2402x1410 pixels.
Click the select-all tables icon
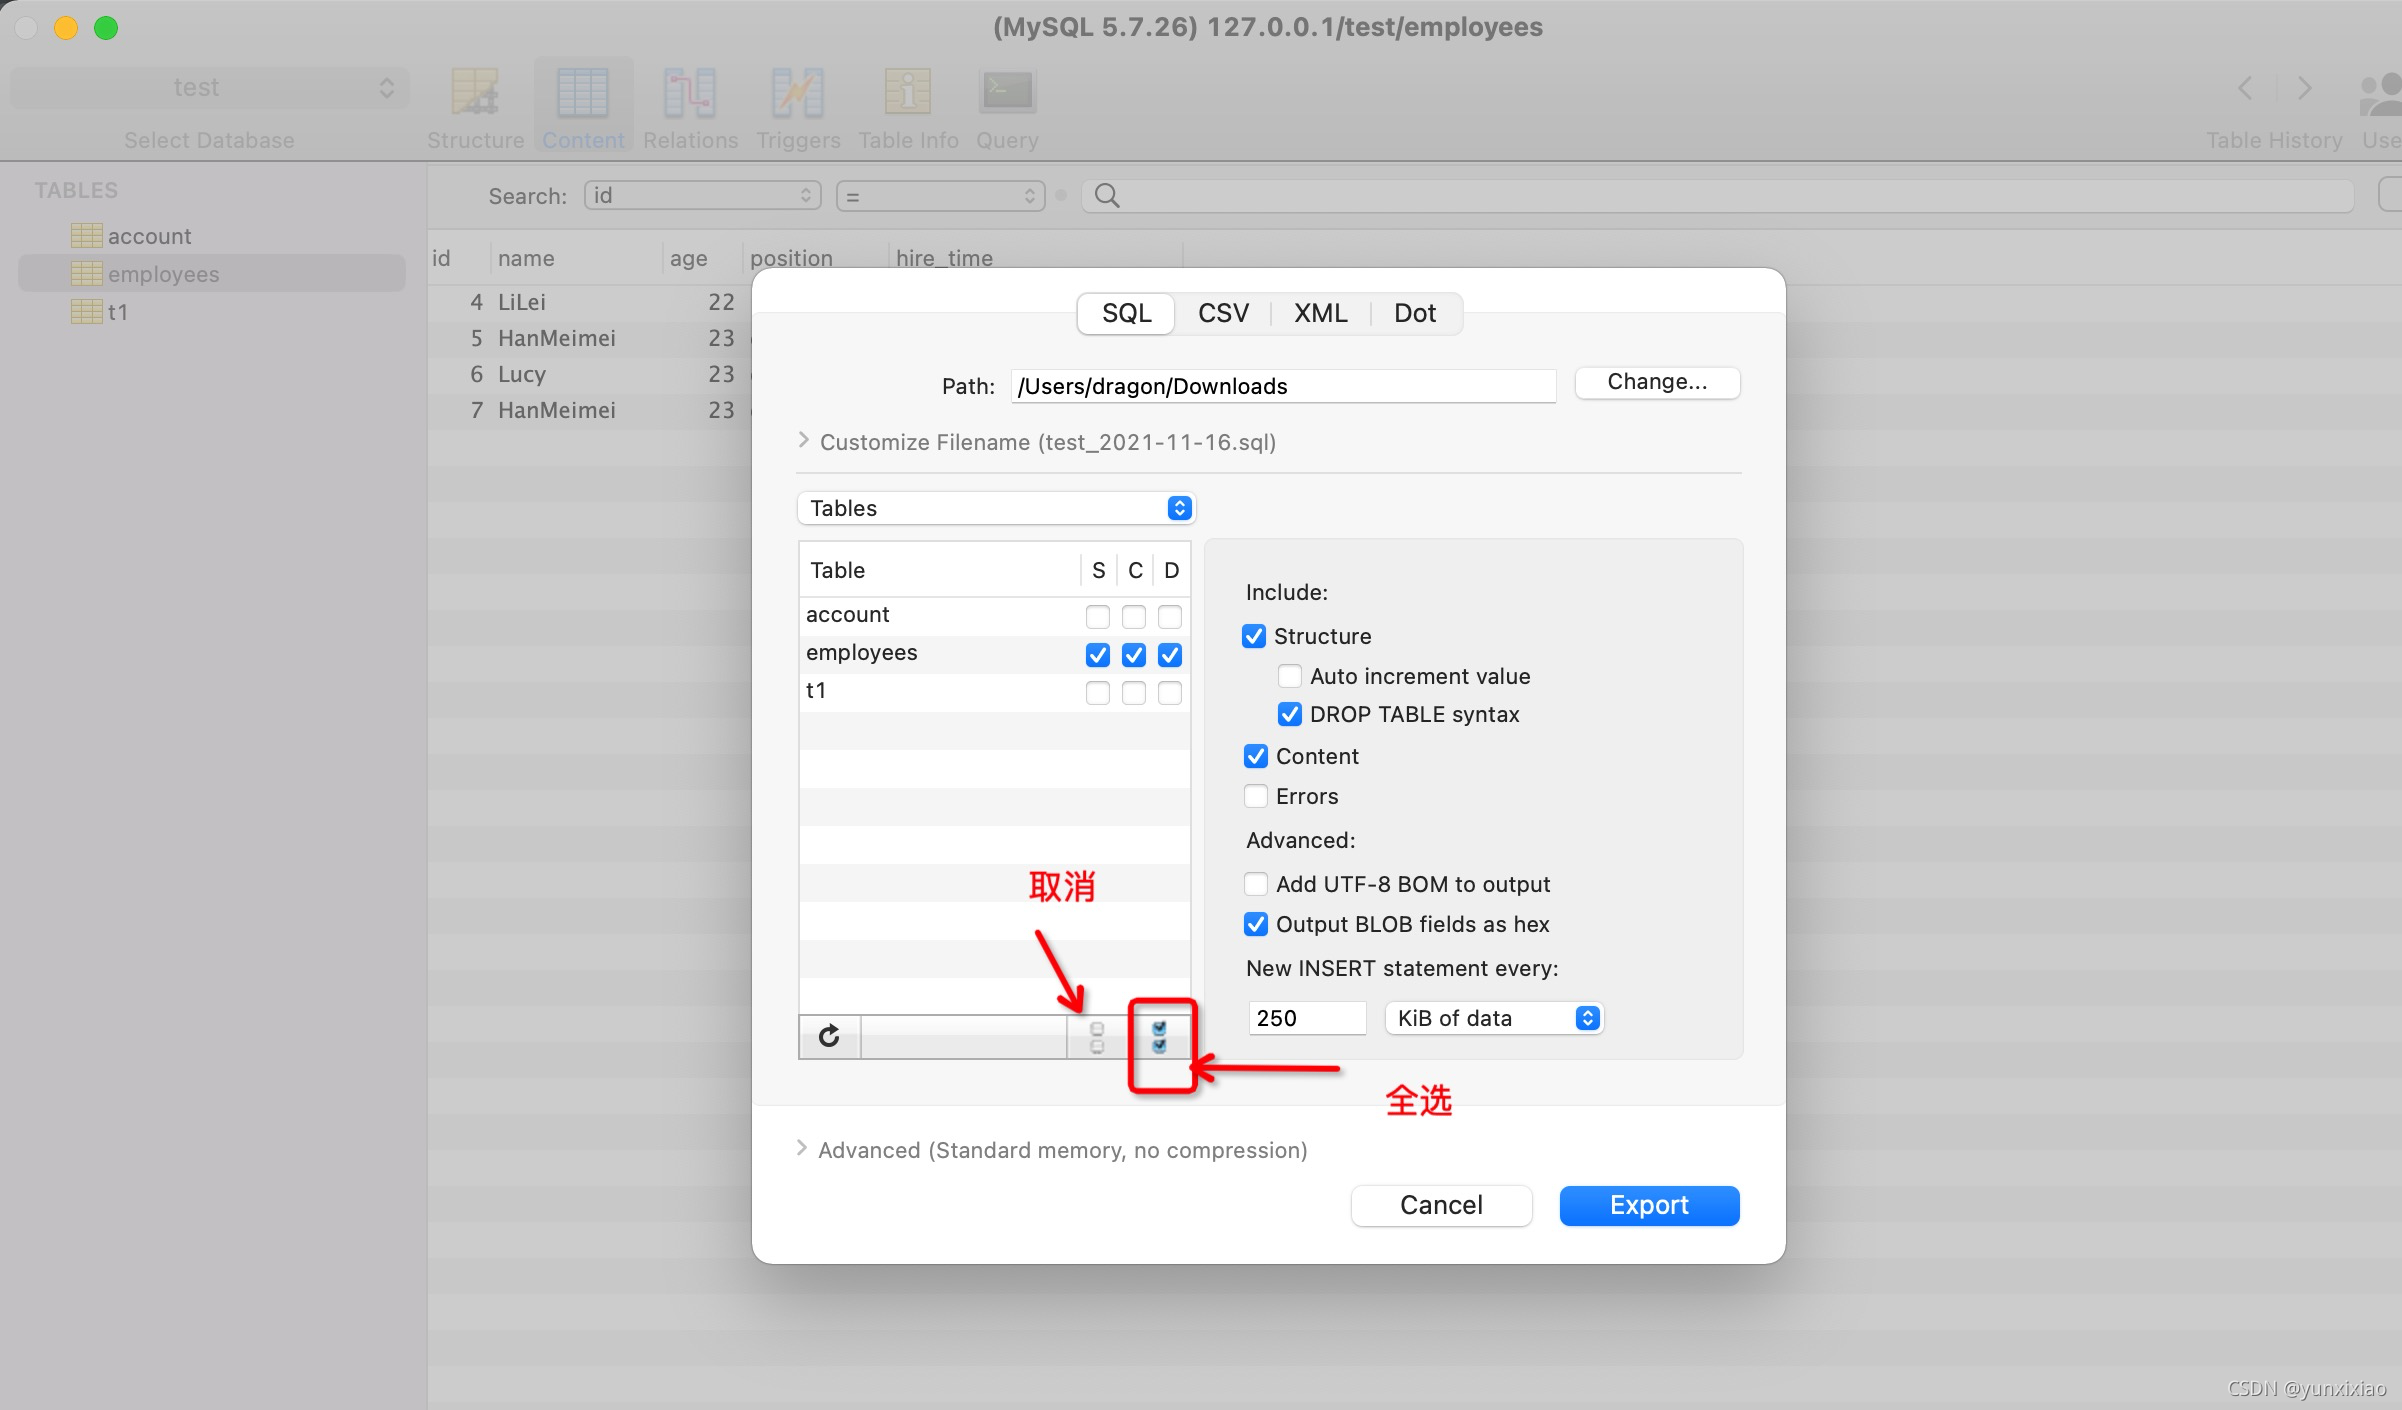[x=1160, y=1037]
